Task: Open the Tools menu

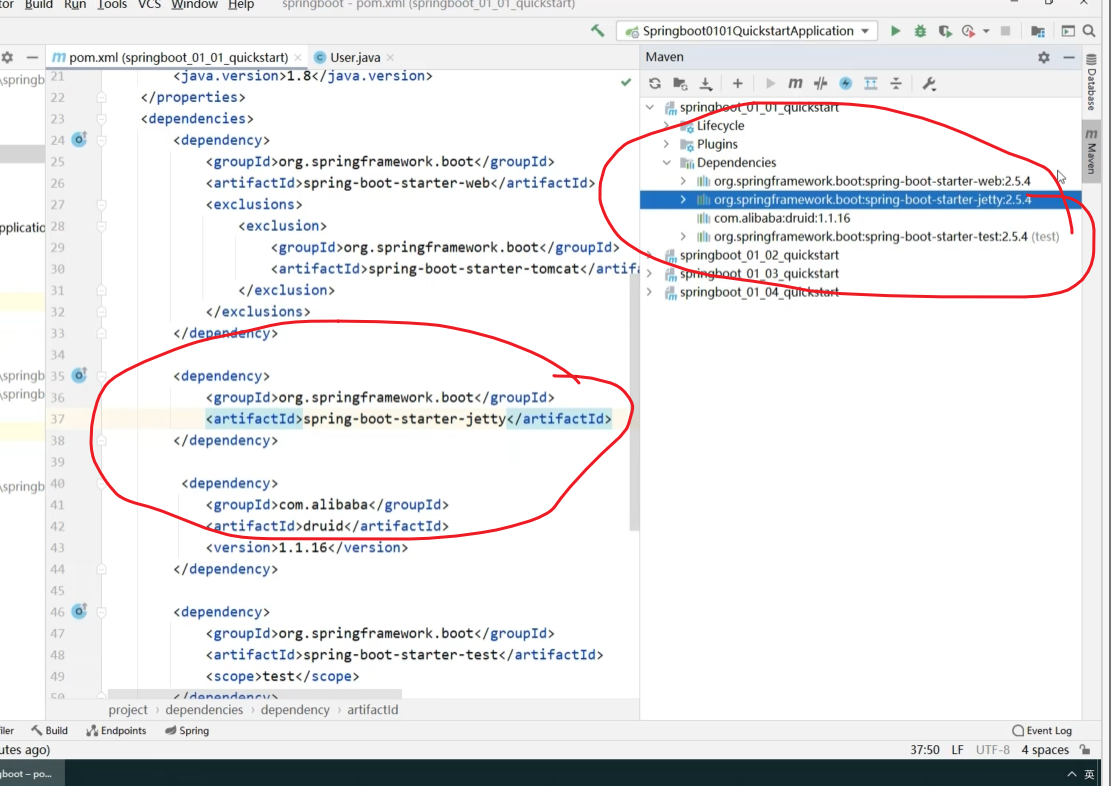Action: (112, 5)
